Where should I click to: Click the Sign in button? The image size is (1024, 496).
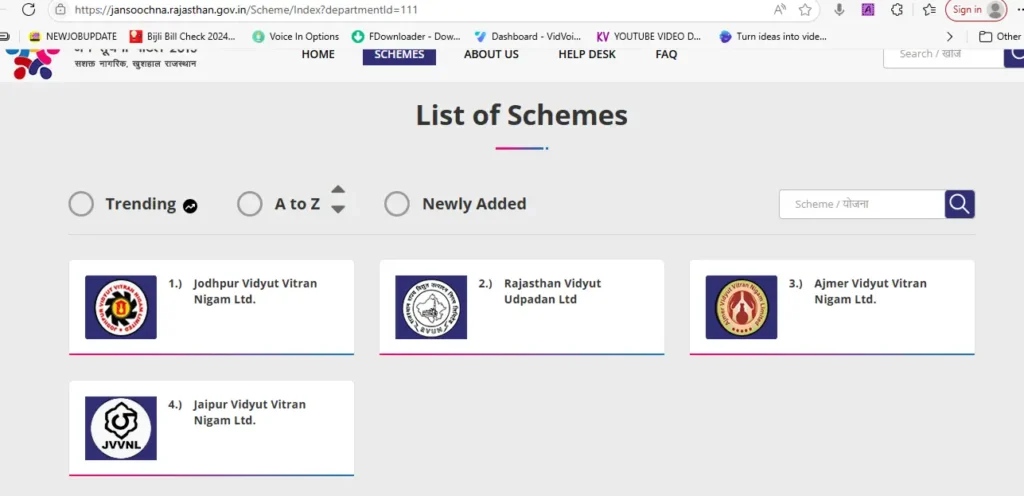click(x=976, y=10)
